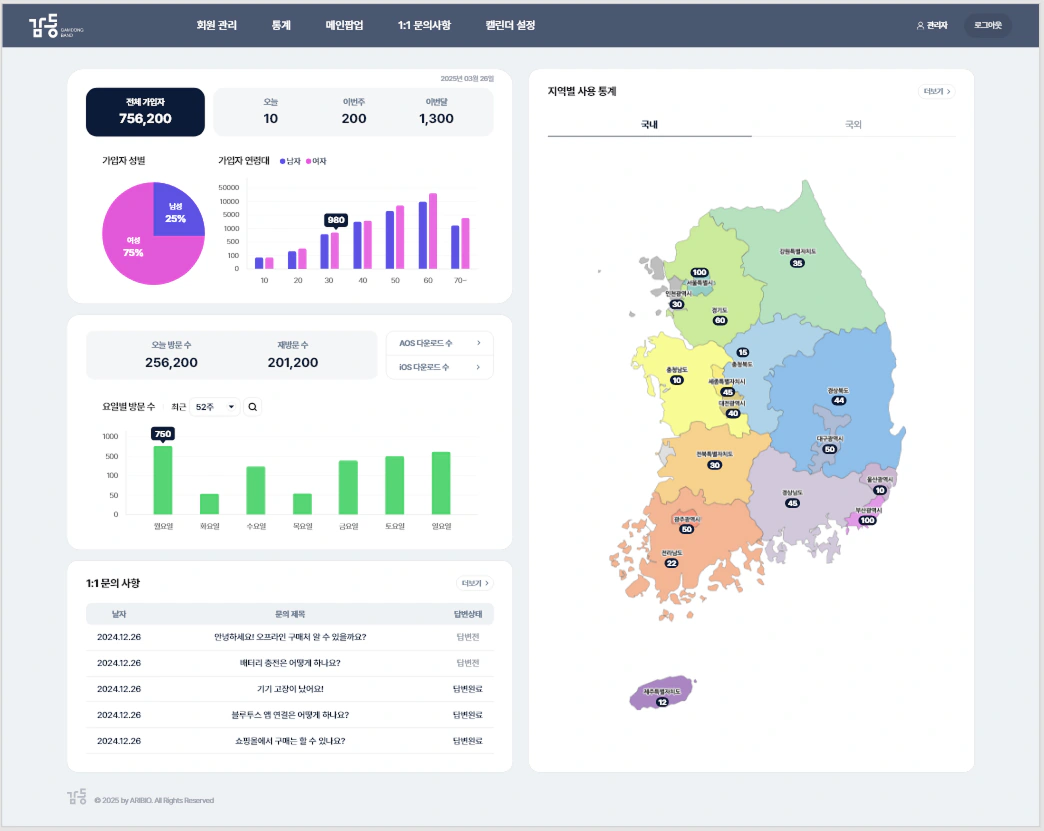Expand iOS 다운로드 수 row
The height and width of the screenshot is (831, 1044).
point(439,367)
